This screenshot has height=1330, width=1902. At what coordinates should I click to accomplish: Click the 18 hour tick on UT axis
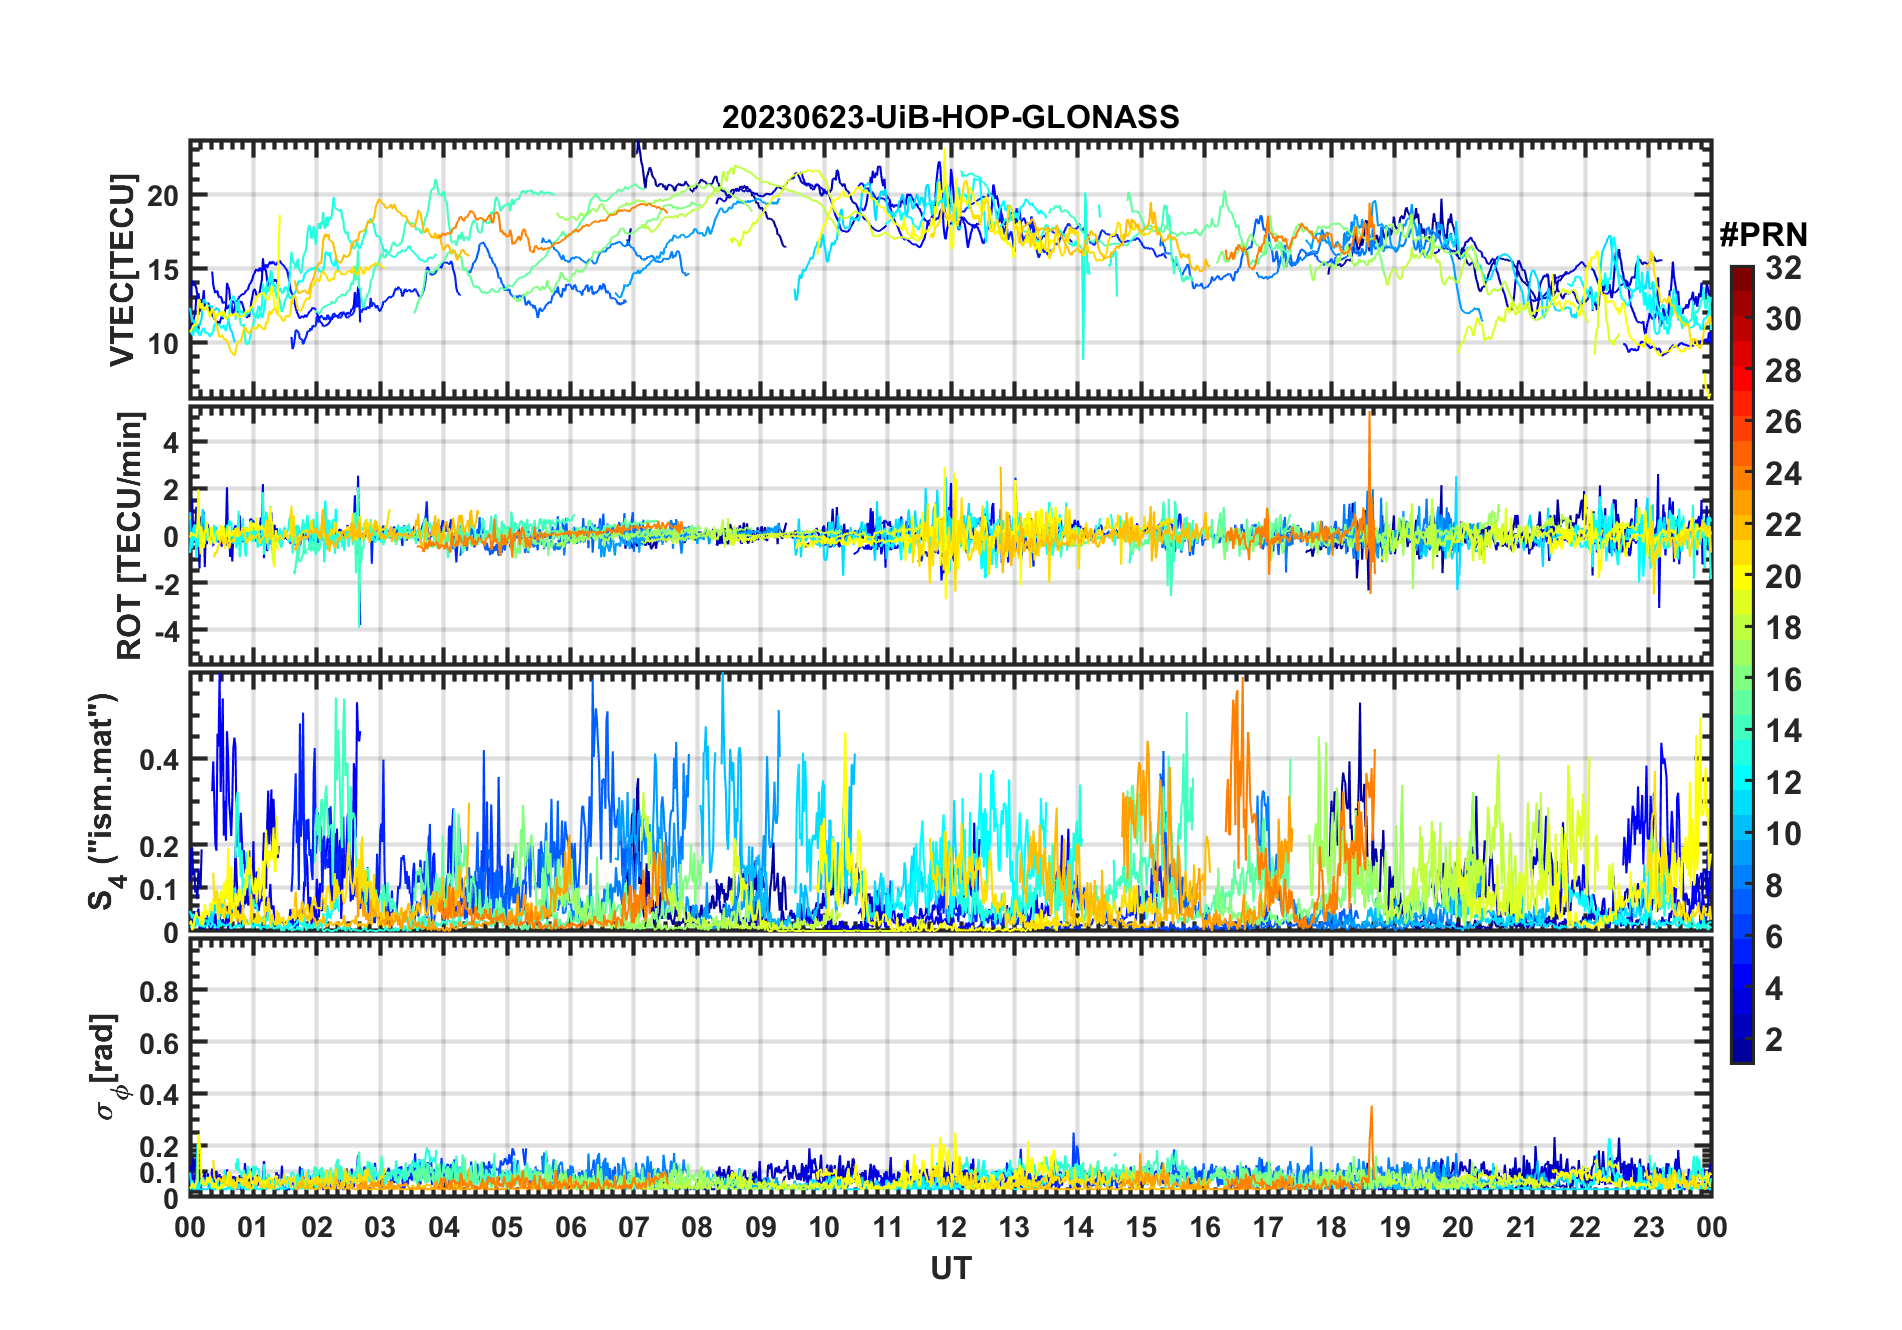point(1331,1228)
